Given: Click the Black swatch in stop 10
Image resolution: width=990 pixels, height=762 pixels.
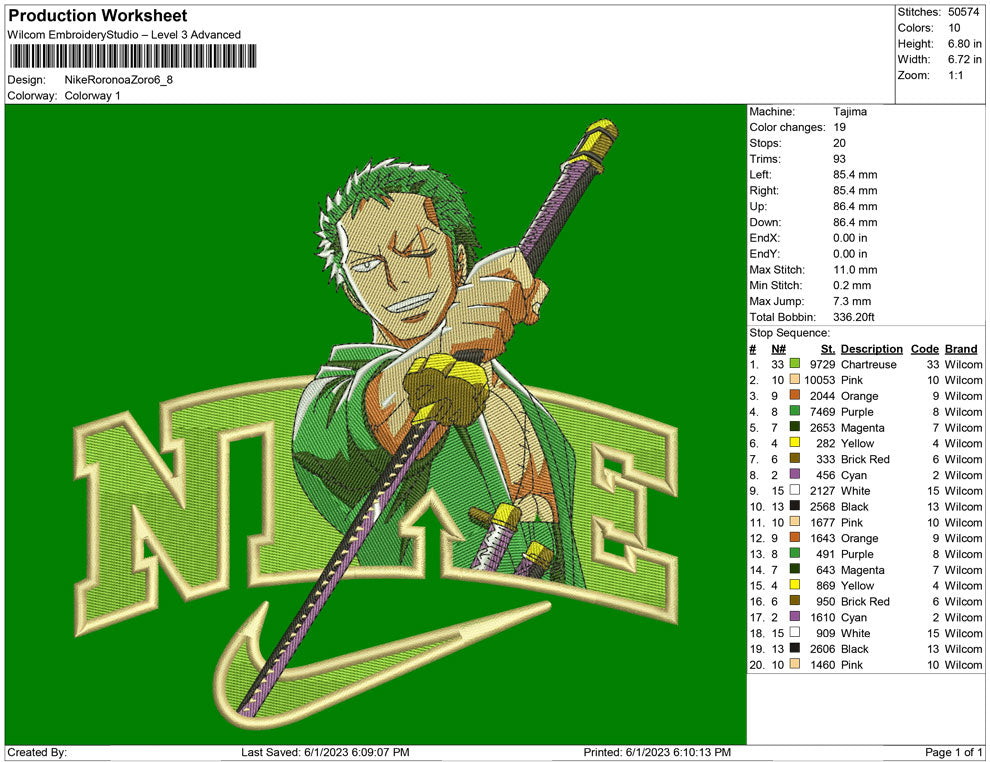Looking at the screenshot, I should [794, 506].
